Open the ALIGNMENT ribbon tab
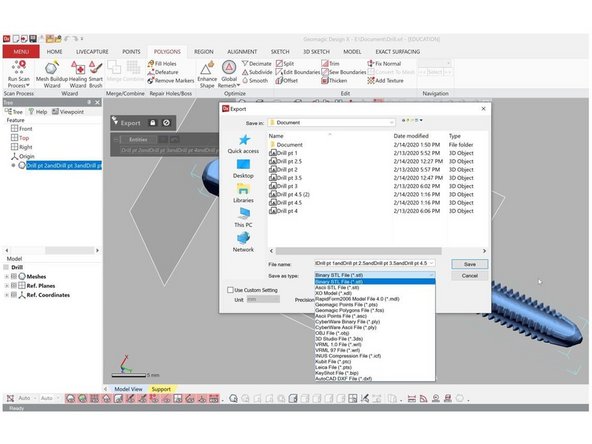The height and width of the screenshot is (444, 592). pos(242,51)
